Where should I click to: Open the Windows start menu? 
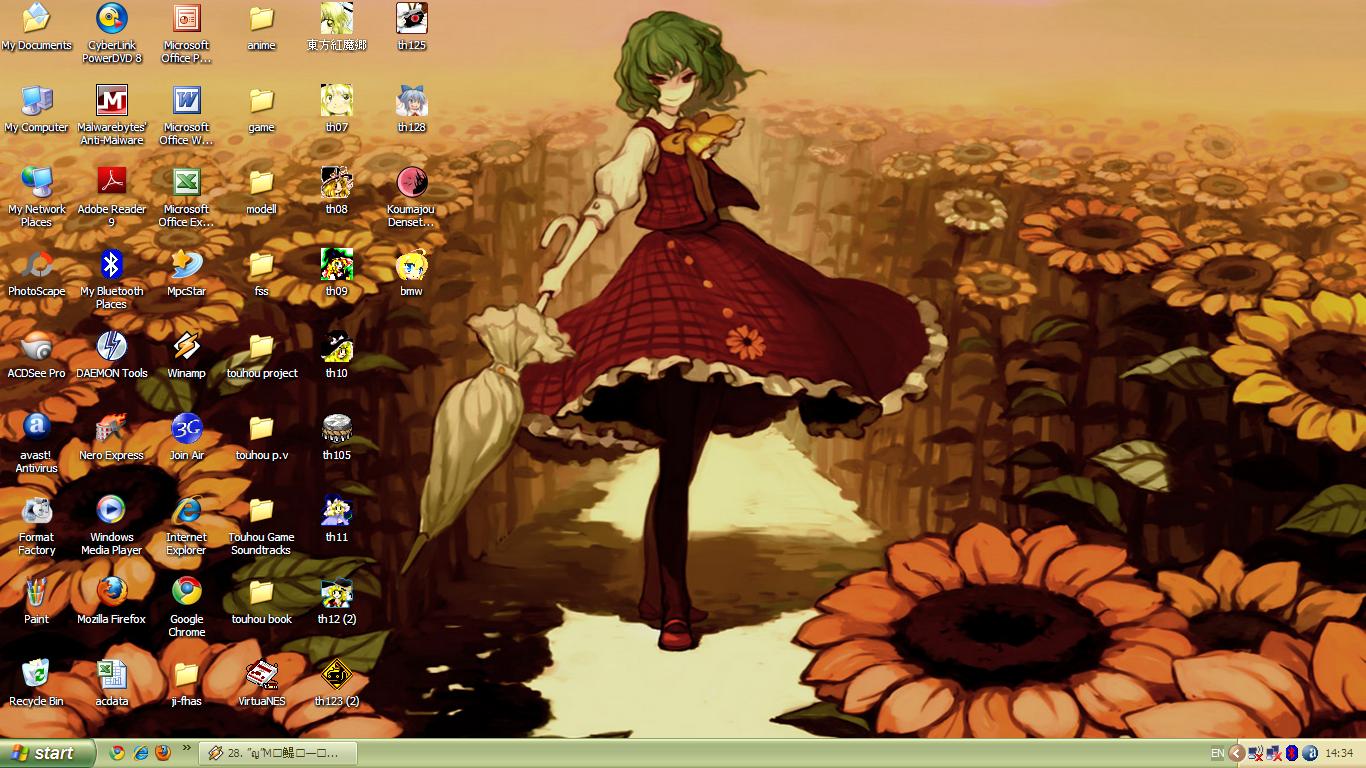tap(48, 753)
